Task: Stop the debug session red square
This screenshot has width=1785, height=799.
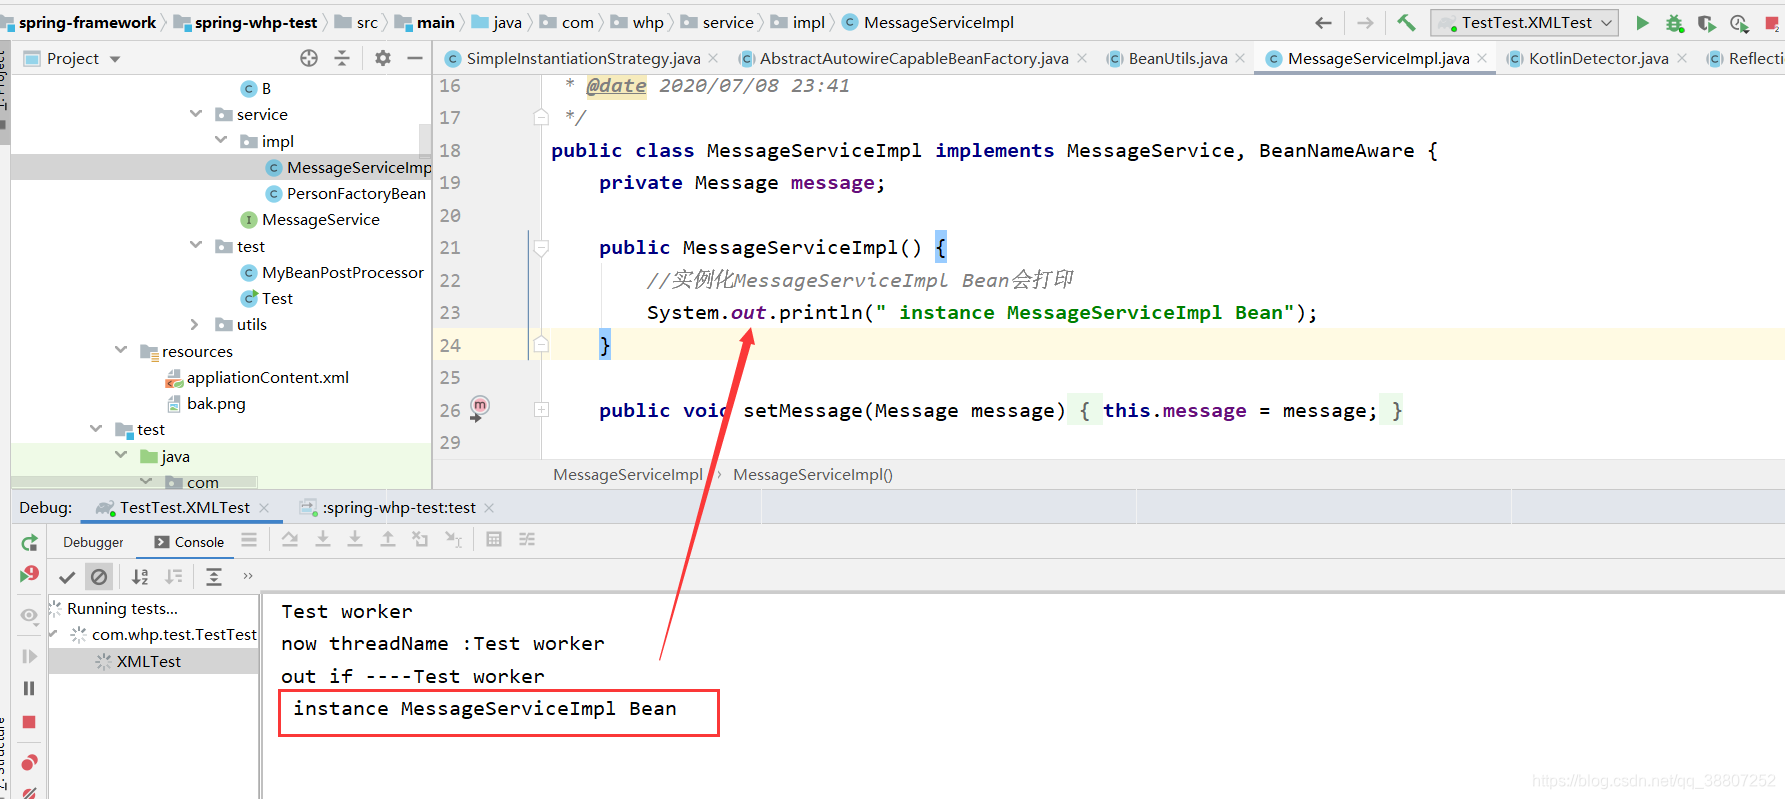Action: click(x=29, y=722)
